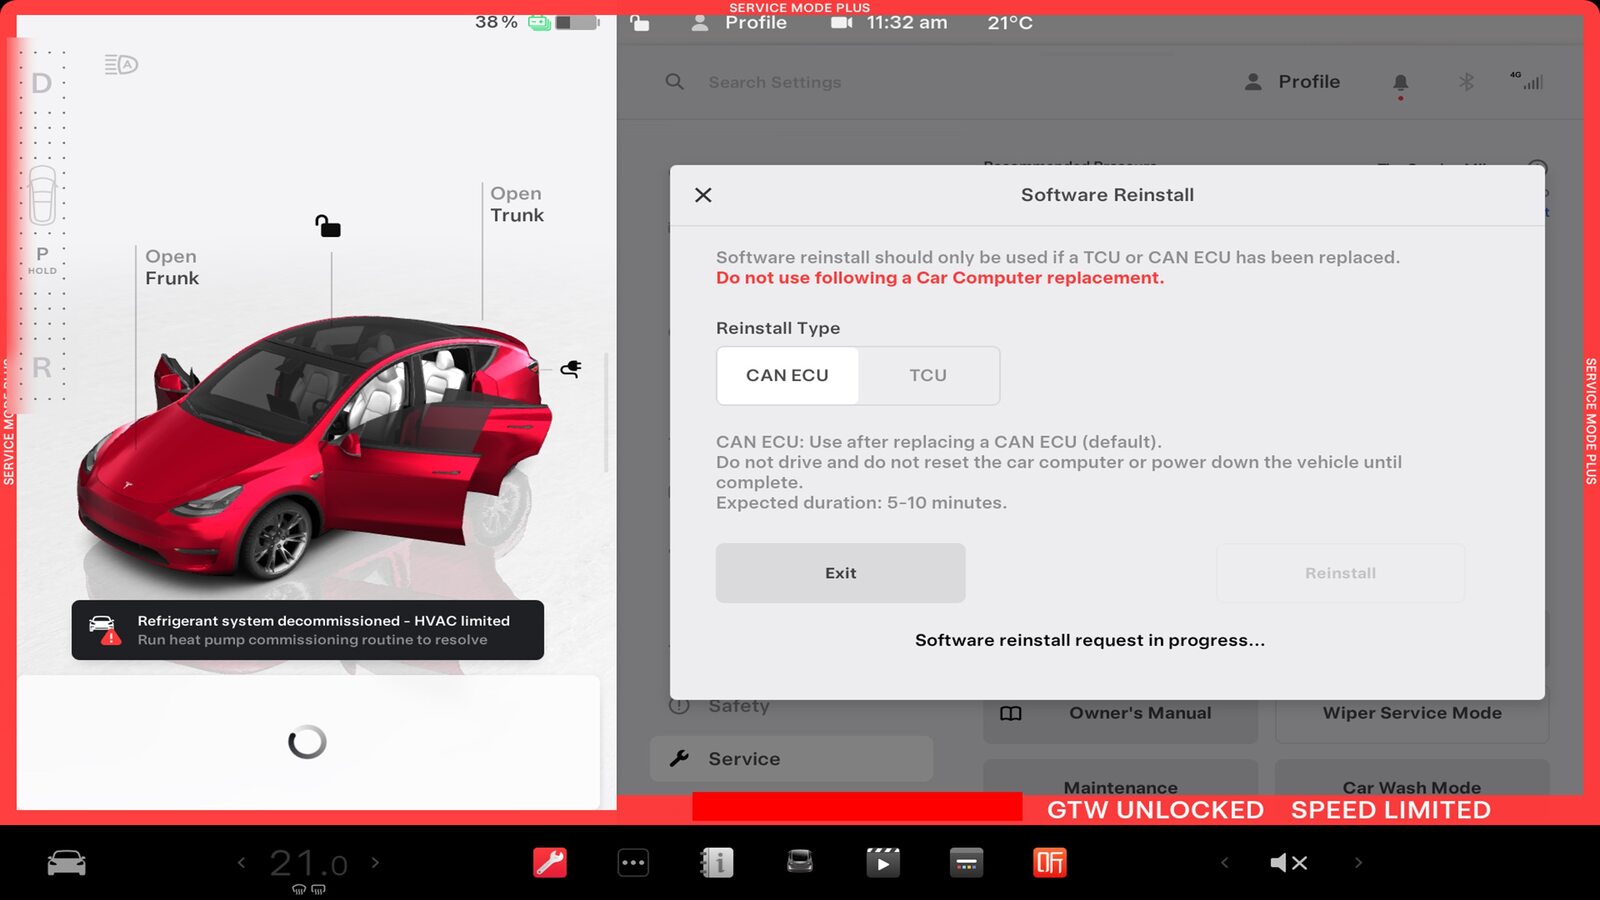1600x900 pixels.
Task: Click the Reinstall button
Action: point(1340,573)
